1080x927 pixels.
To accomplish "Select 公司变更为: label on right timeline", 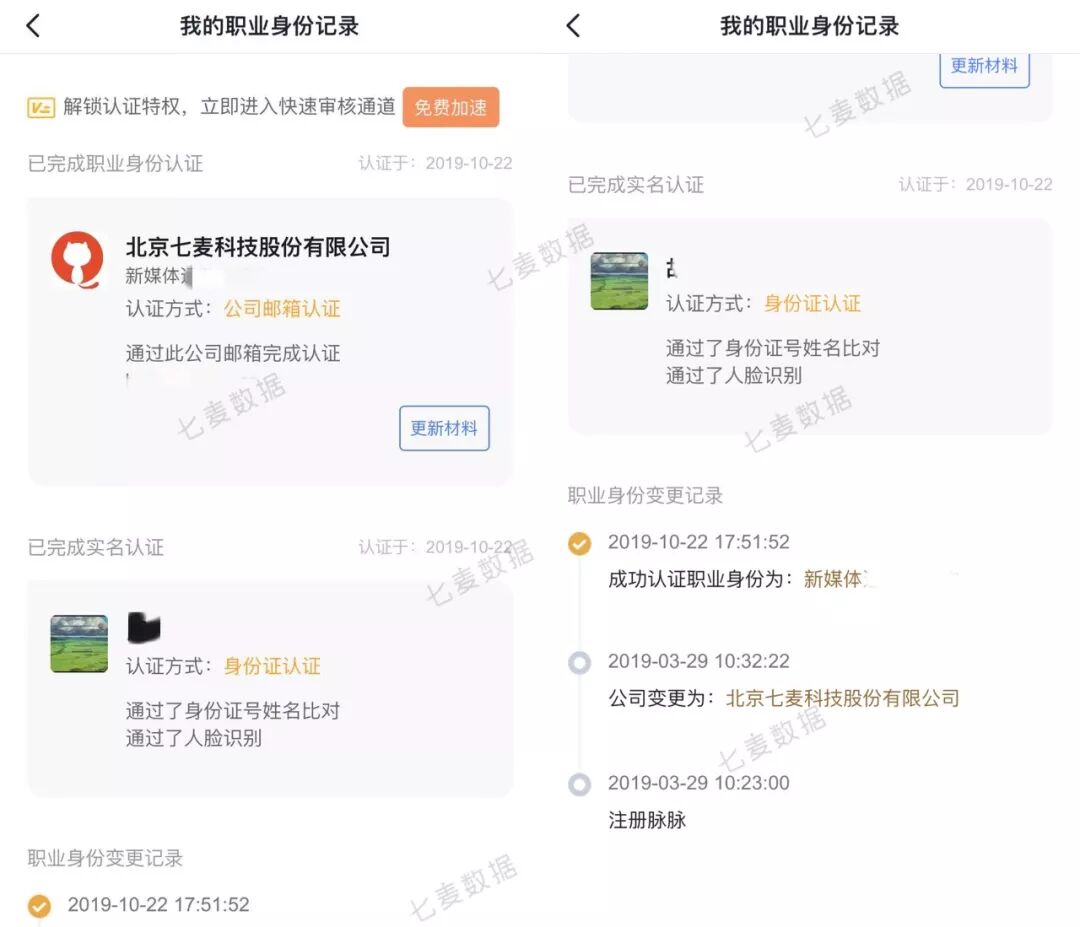I will point(662,698).
